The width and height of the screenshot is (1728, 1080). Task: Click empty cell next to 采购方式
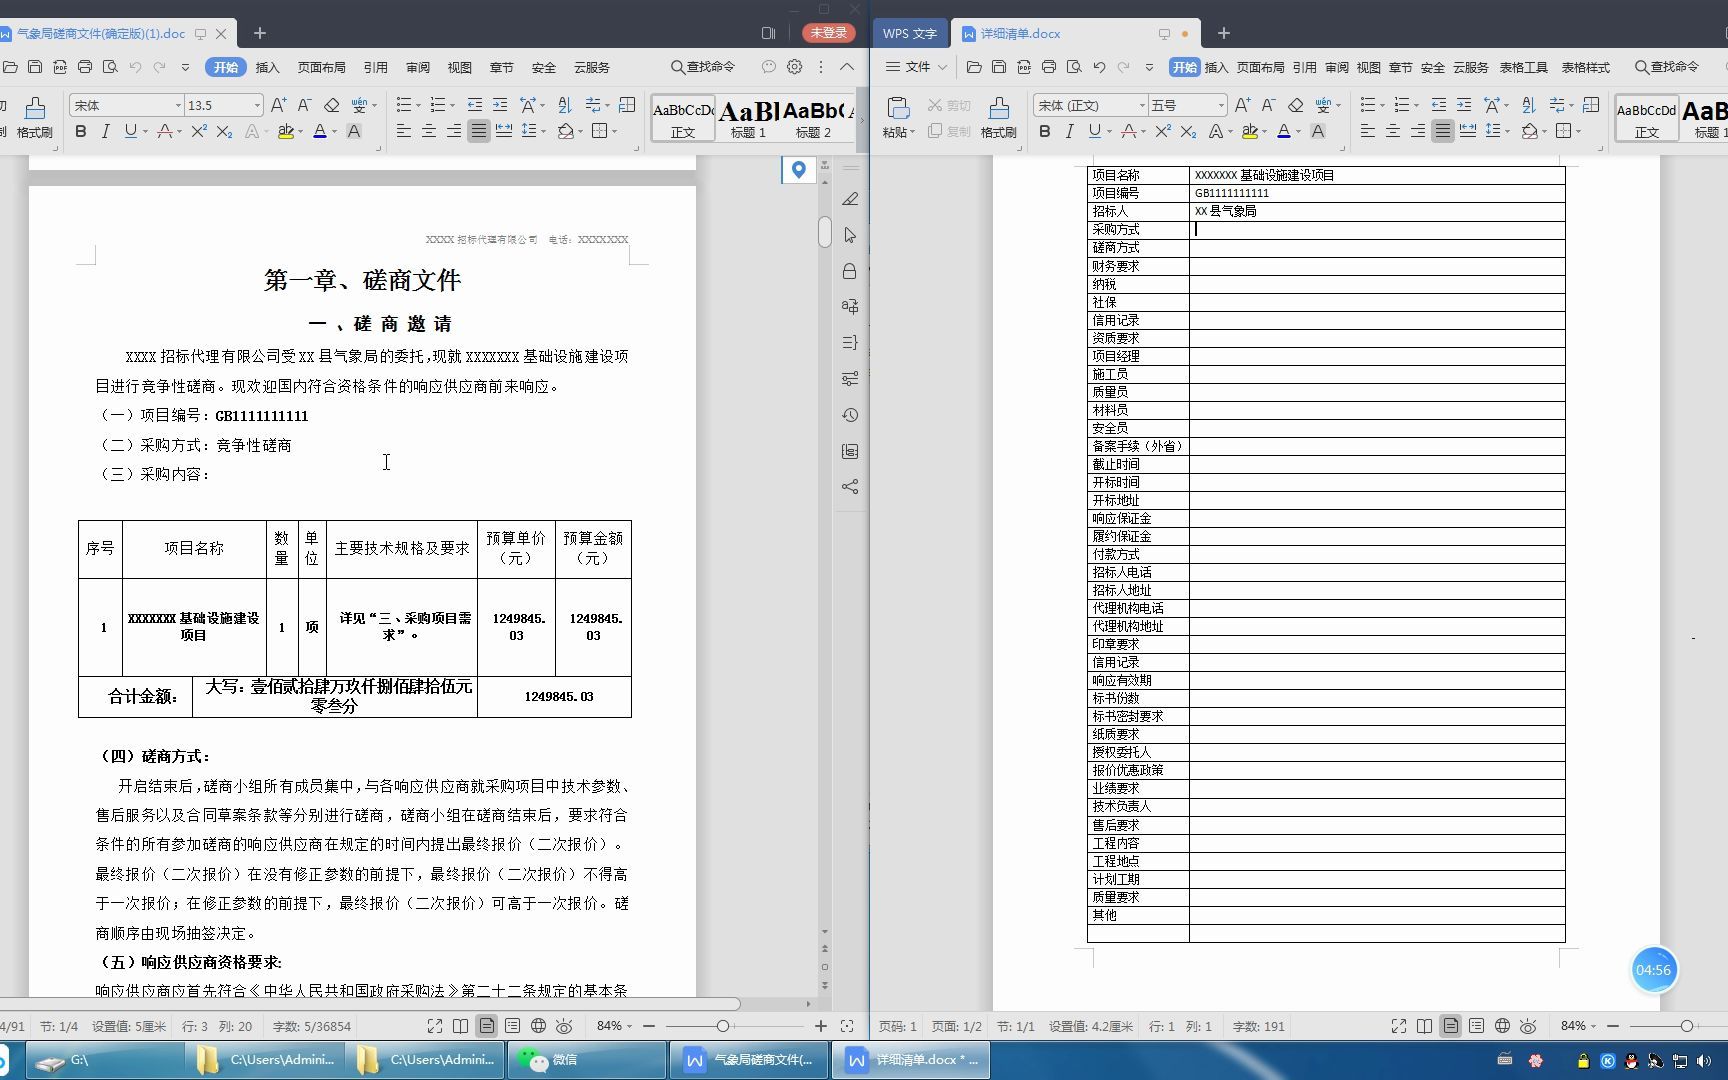1376,230
